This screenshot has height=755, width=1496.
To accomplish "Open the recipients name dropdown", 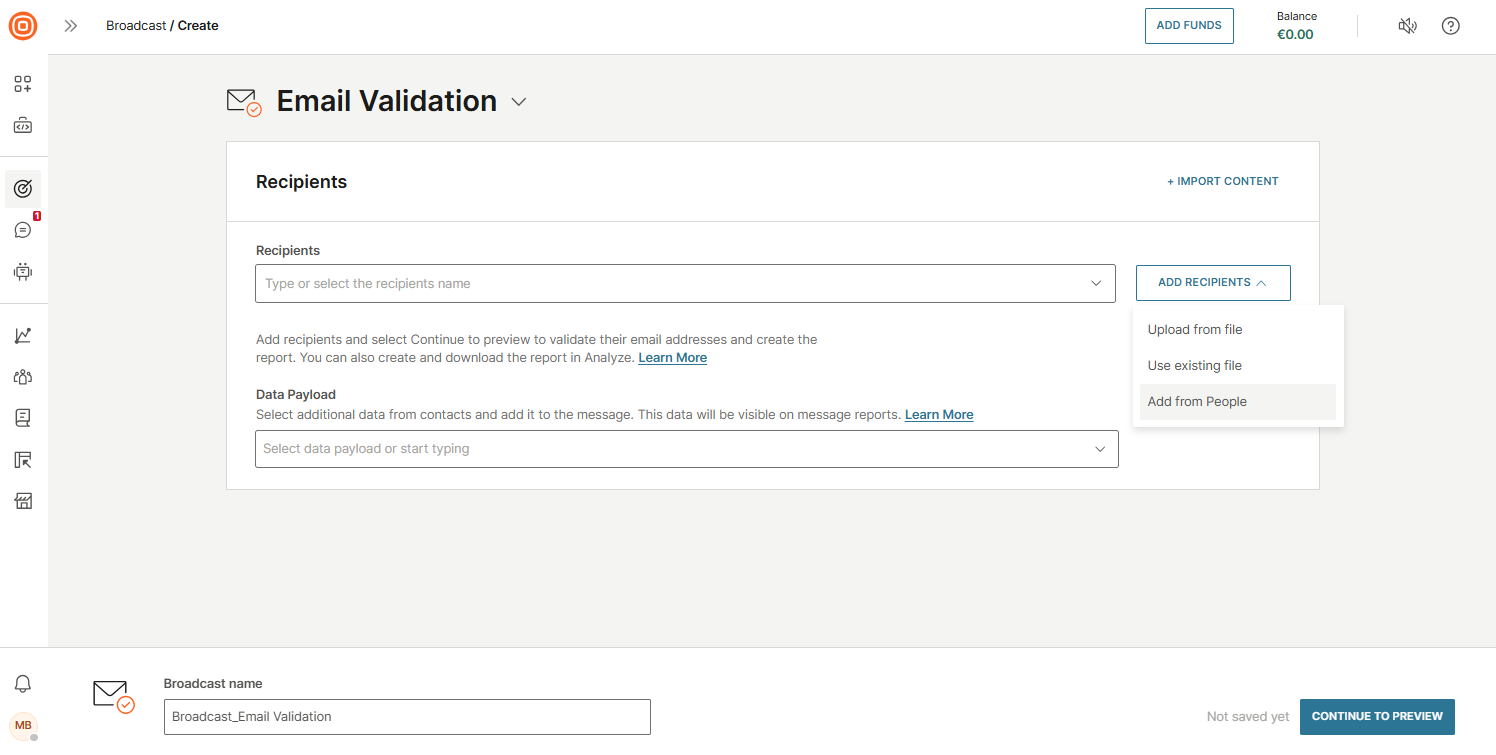I will click(x=686, y=283).
